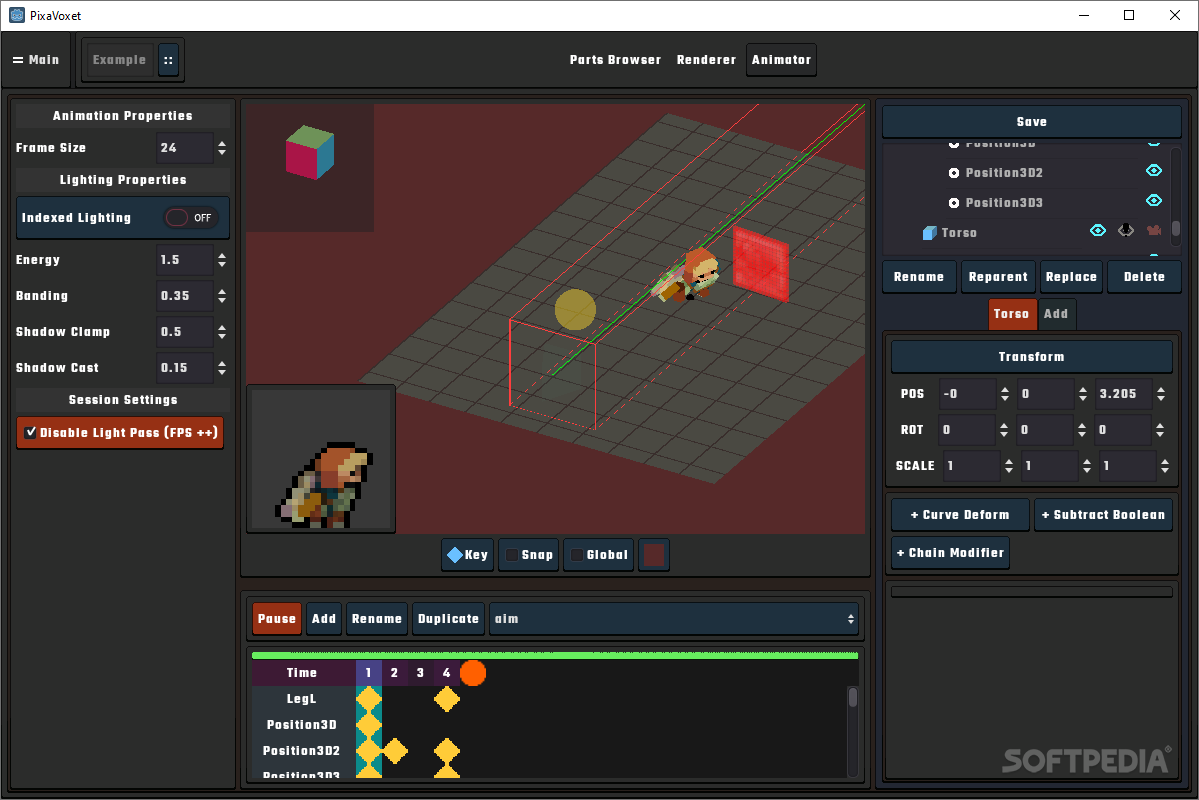
Task: Adjust POS Z stepper beside 3.205
Action: tap(1161, 394)
